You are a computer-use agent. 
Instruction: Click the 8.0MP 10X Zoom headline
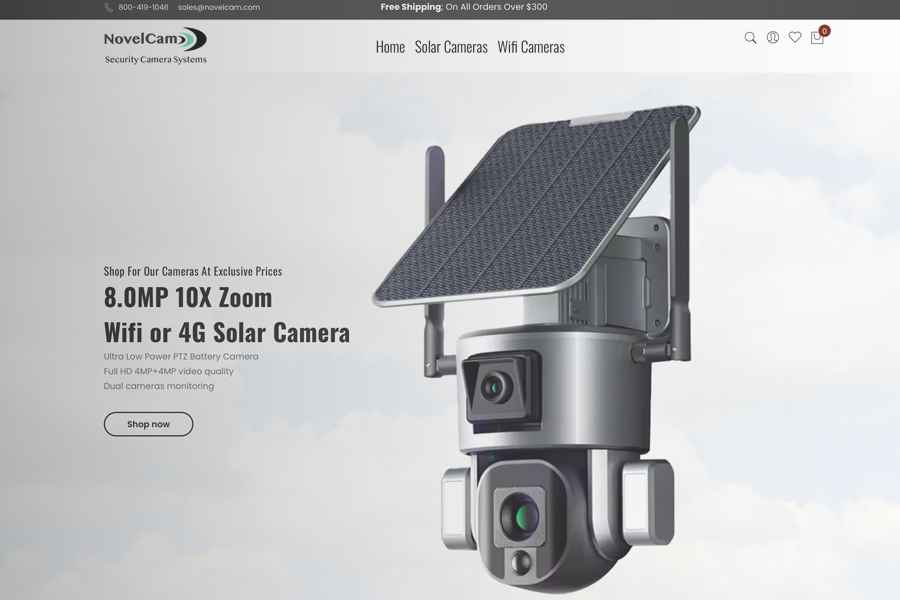(186, 297)
